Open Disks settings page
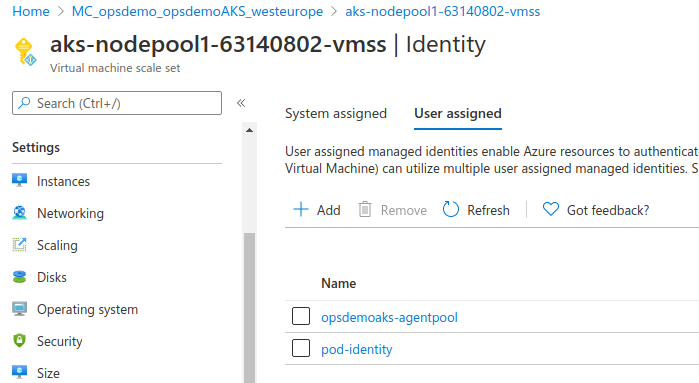 click(x=52, y=277)
